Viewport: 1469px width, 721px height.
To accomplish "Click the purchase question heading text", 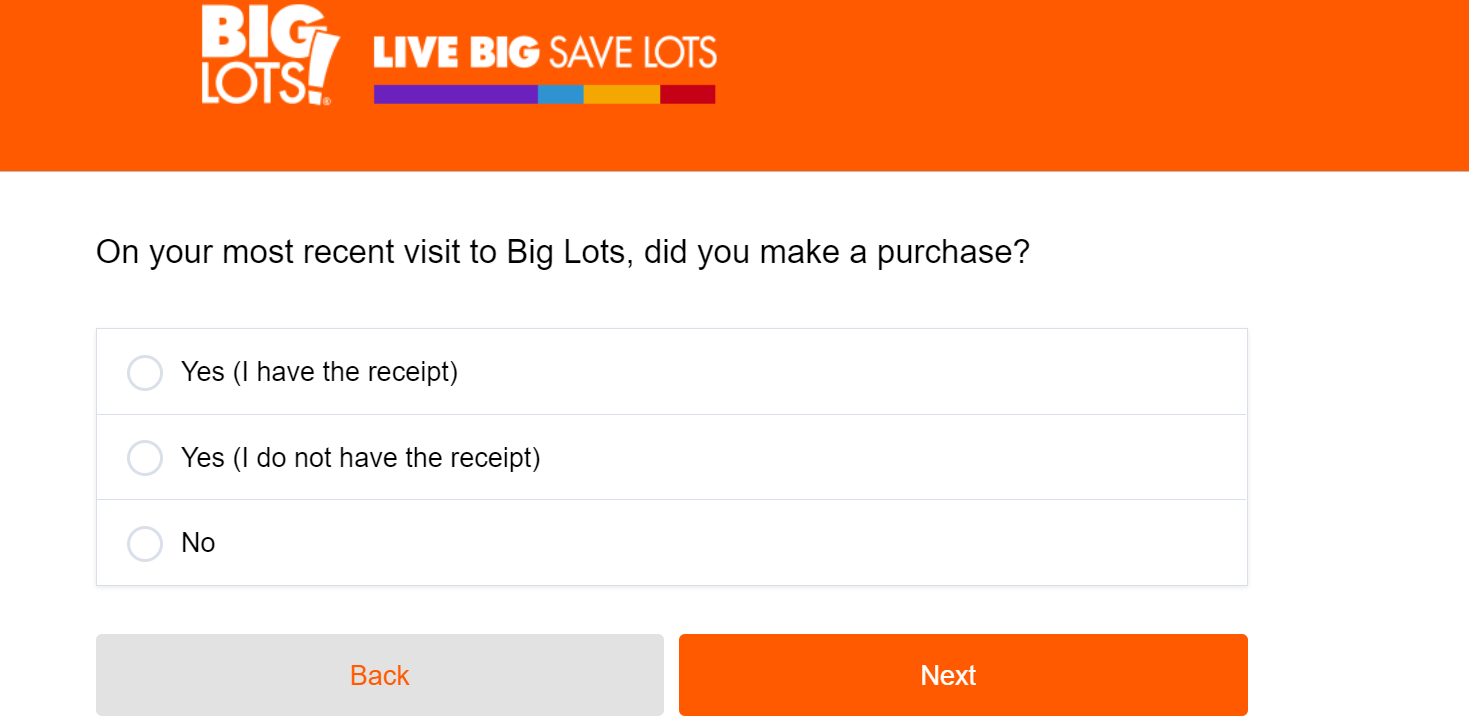I will [562, 252].
